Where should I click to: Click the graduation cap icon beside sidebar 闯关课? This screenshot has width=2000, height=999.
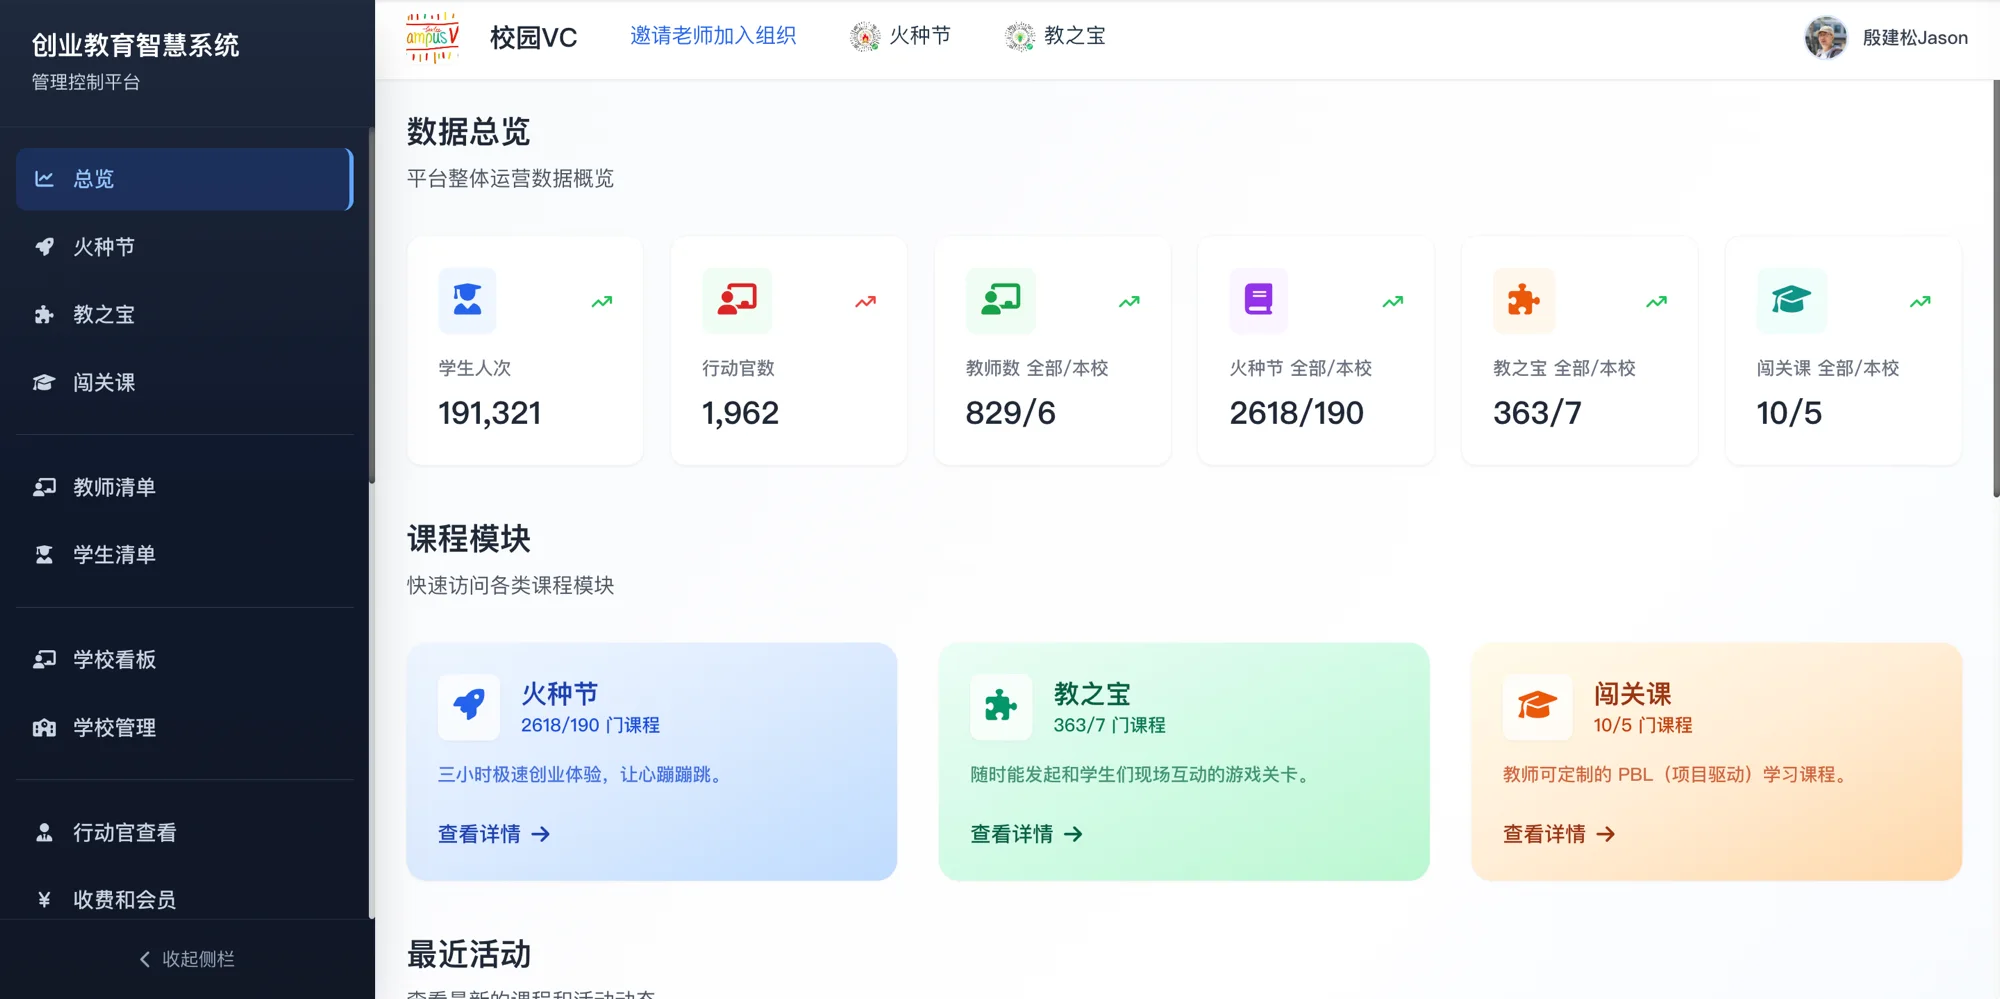44,383
